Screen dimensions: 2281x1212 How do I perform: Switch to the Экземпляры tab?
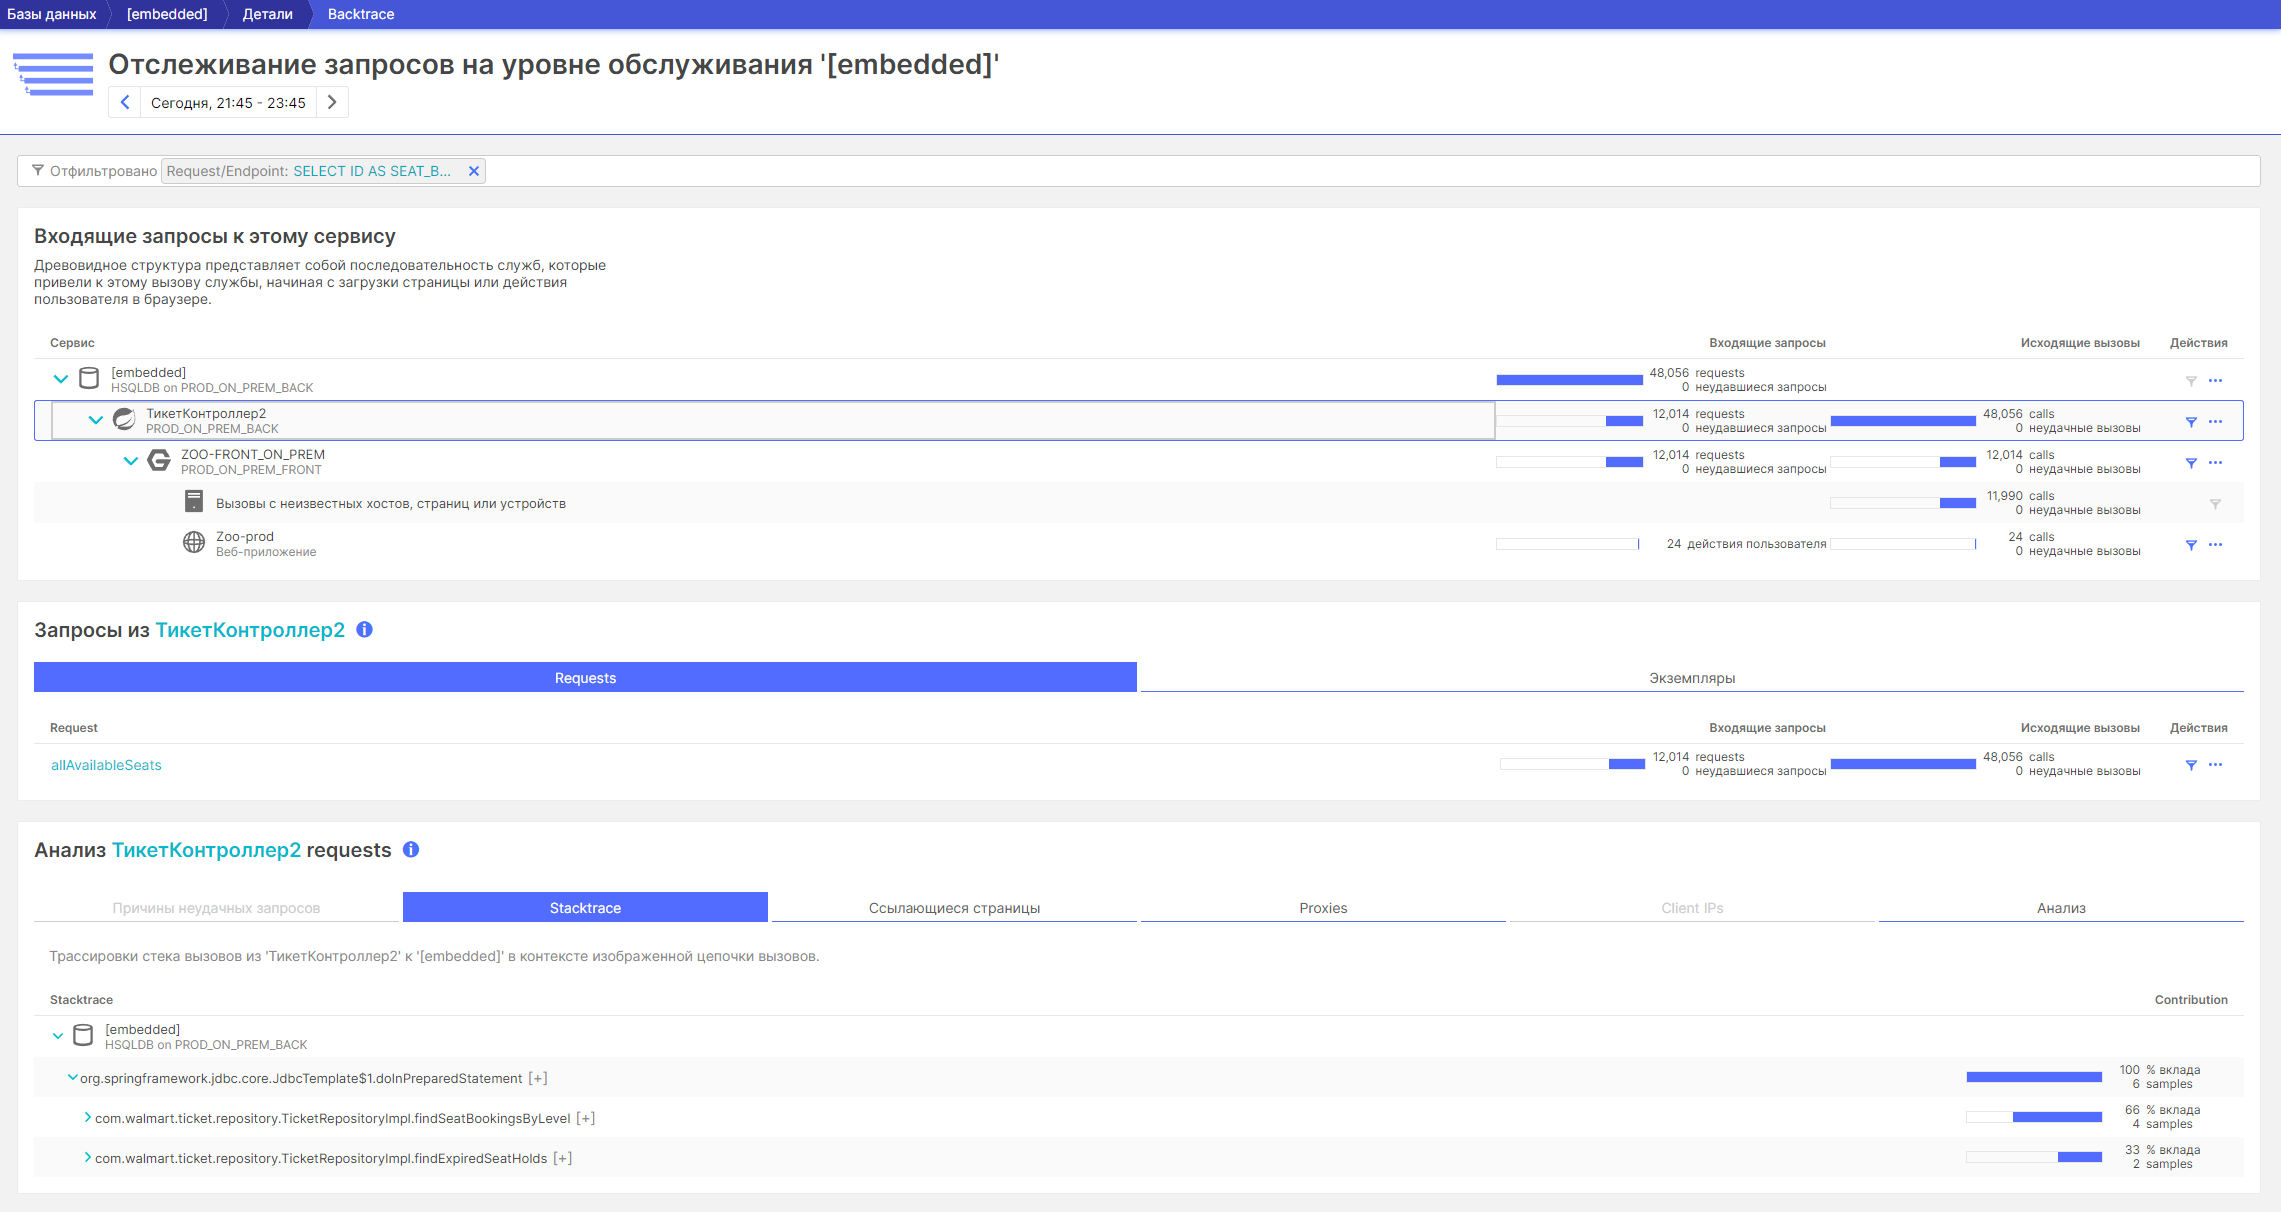(1691, 678)
